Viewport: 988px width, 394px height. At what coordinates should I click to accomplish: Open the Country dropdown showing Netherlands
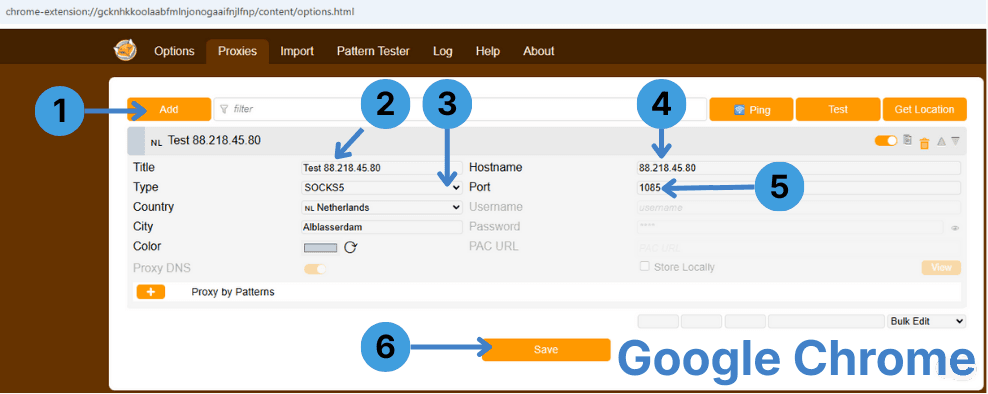click(x=382, y=207)
